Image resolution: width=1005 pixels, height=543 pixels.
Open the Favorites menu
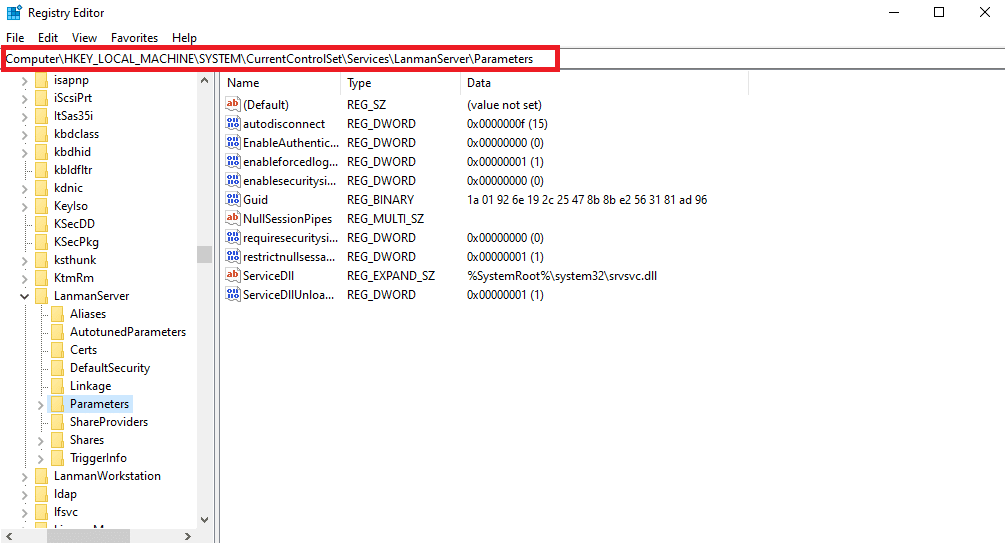click(134, 38)
